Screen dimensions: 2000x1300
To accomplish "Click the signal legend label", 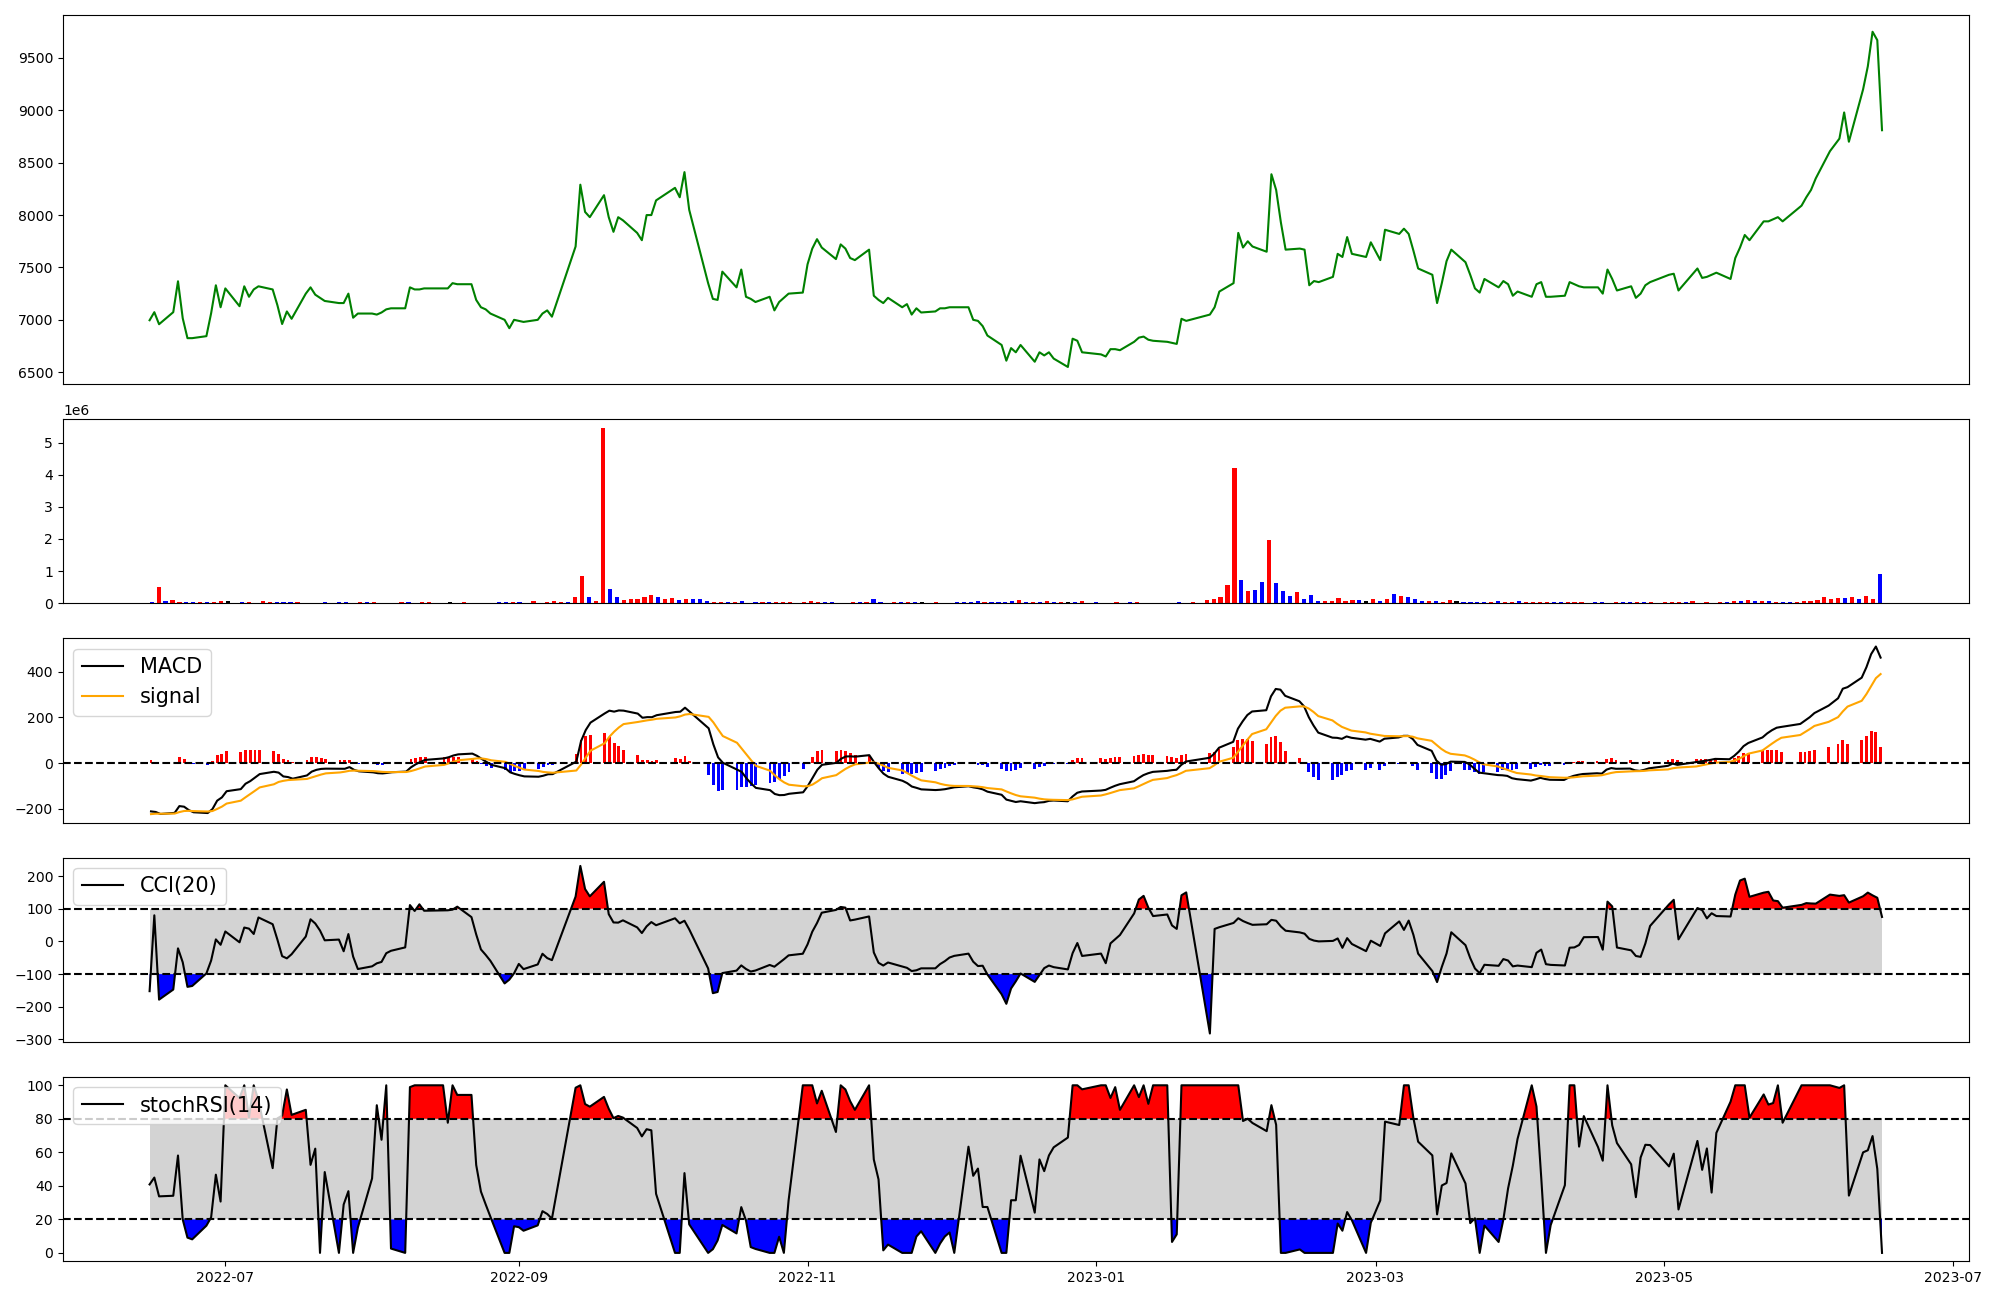I will click(x=170, y=696).
